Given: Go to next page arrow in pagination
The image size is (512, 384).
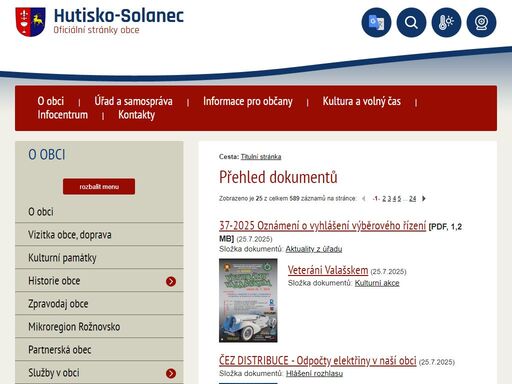Looking at the screenshot, I should 424,199.
